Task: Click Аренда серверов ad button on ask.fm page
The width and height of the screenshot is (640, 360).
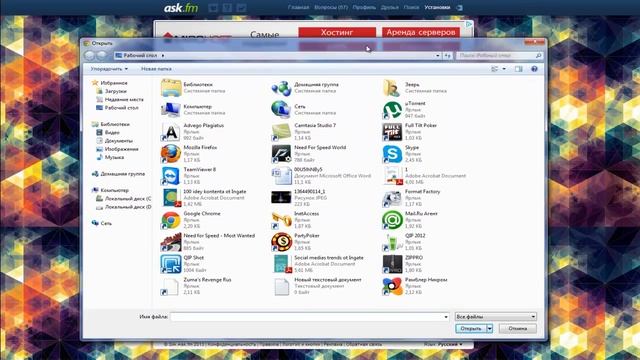Action: [421, 32]
